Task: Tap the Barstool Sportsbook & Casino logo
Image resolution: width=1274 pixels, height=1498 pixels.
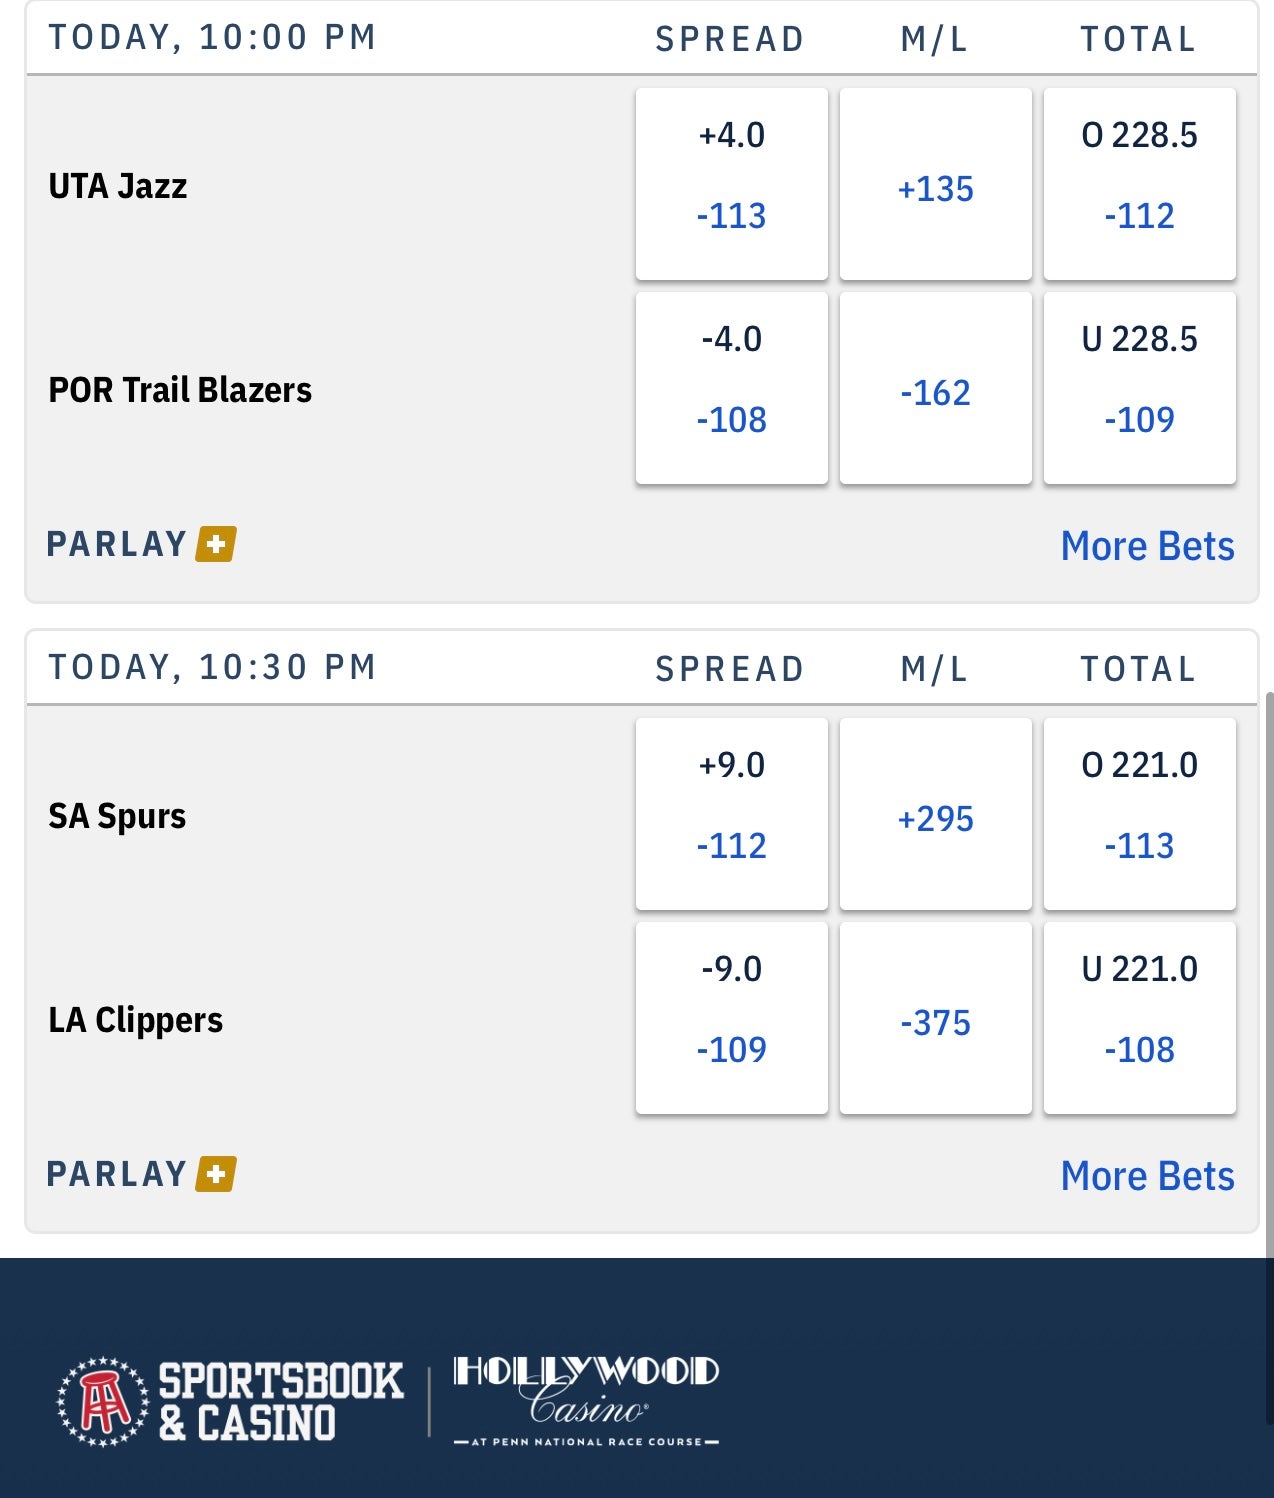Action: click(x=230, y=1401)
